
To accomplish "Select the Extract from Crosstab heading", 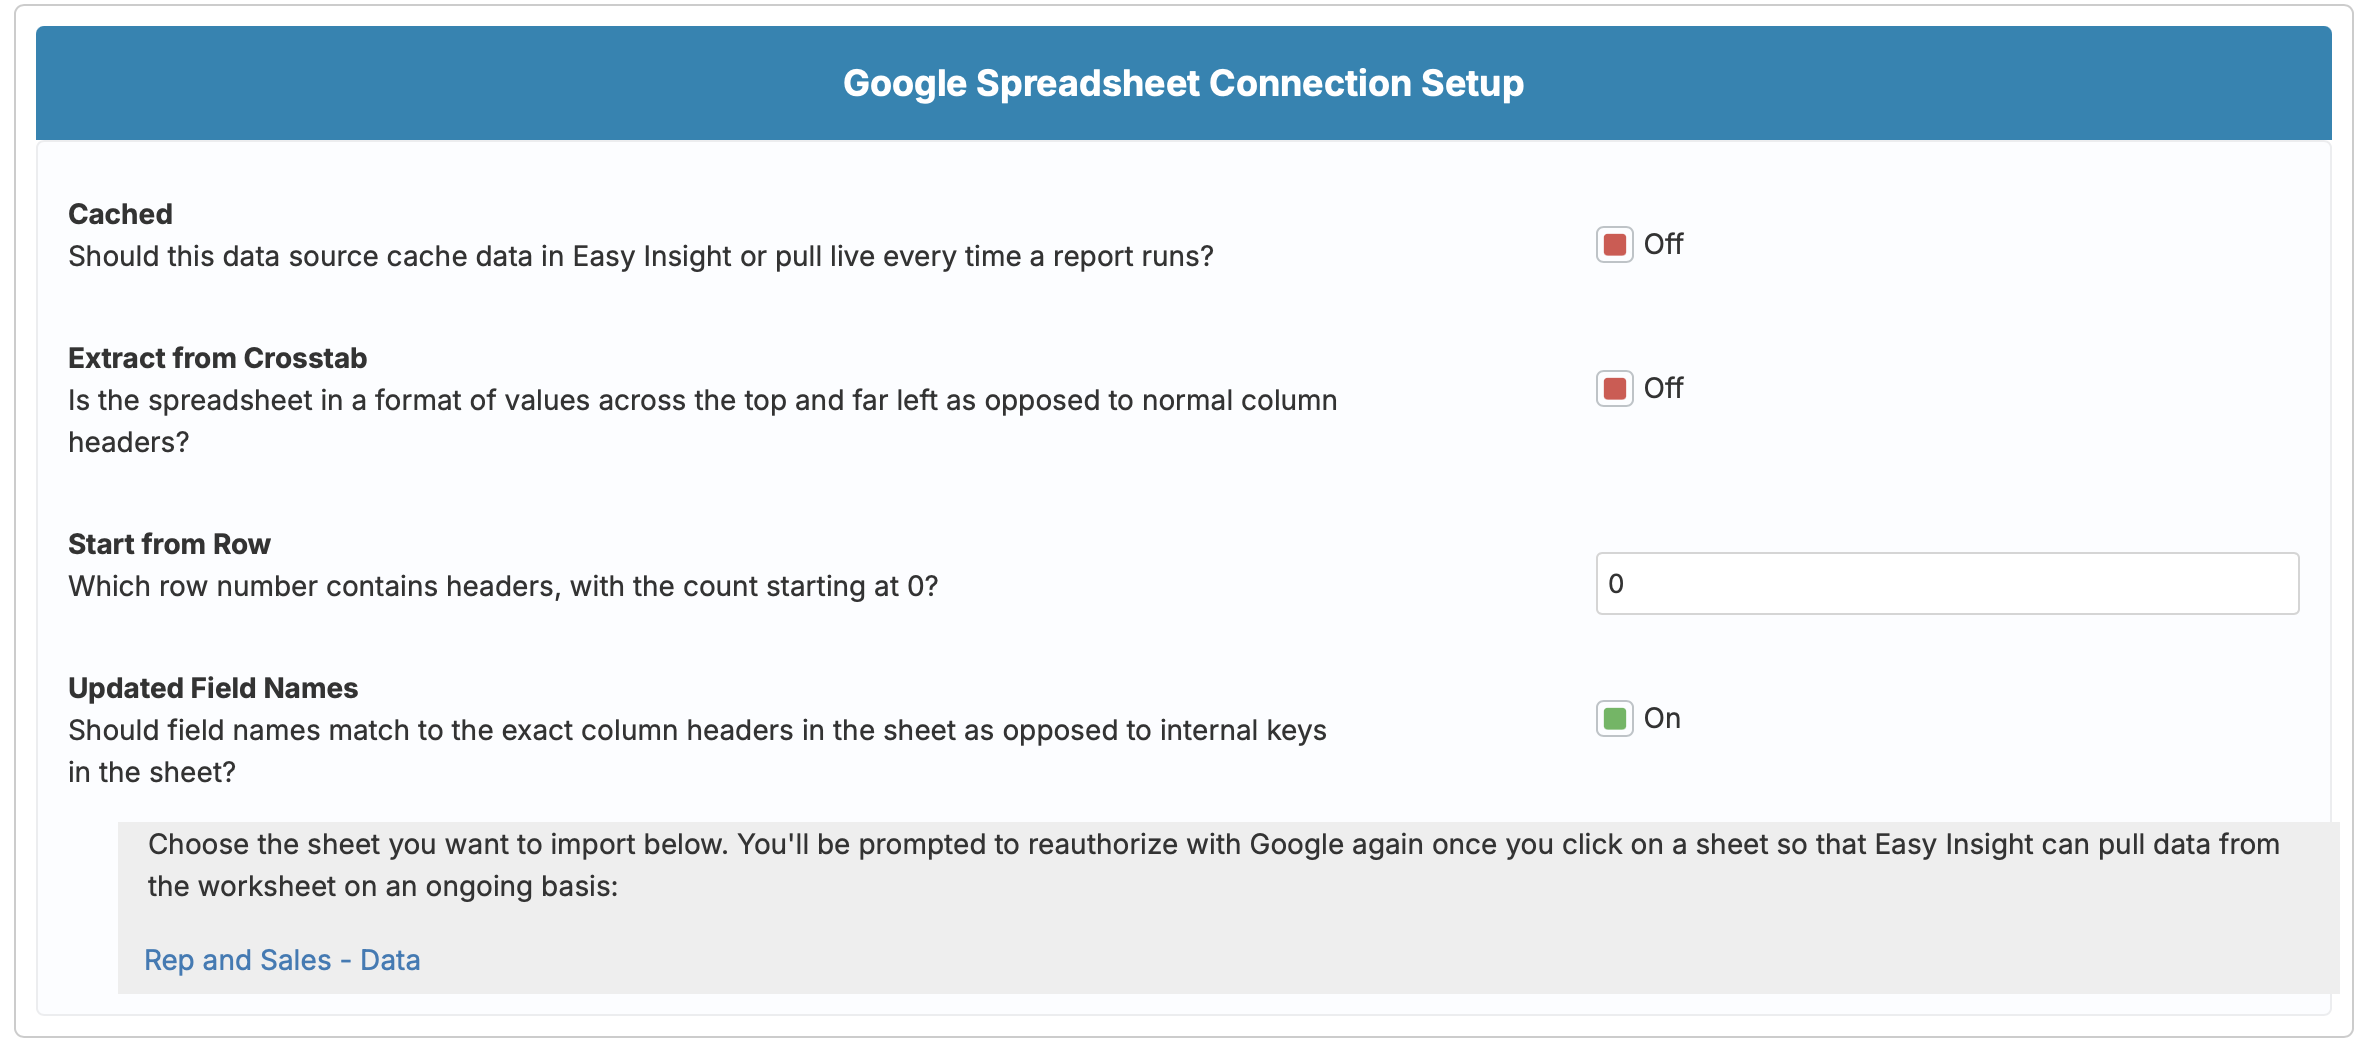I will coord(217,357).
